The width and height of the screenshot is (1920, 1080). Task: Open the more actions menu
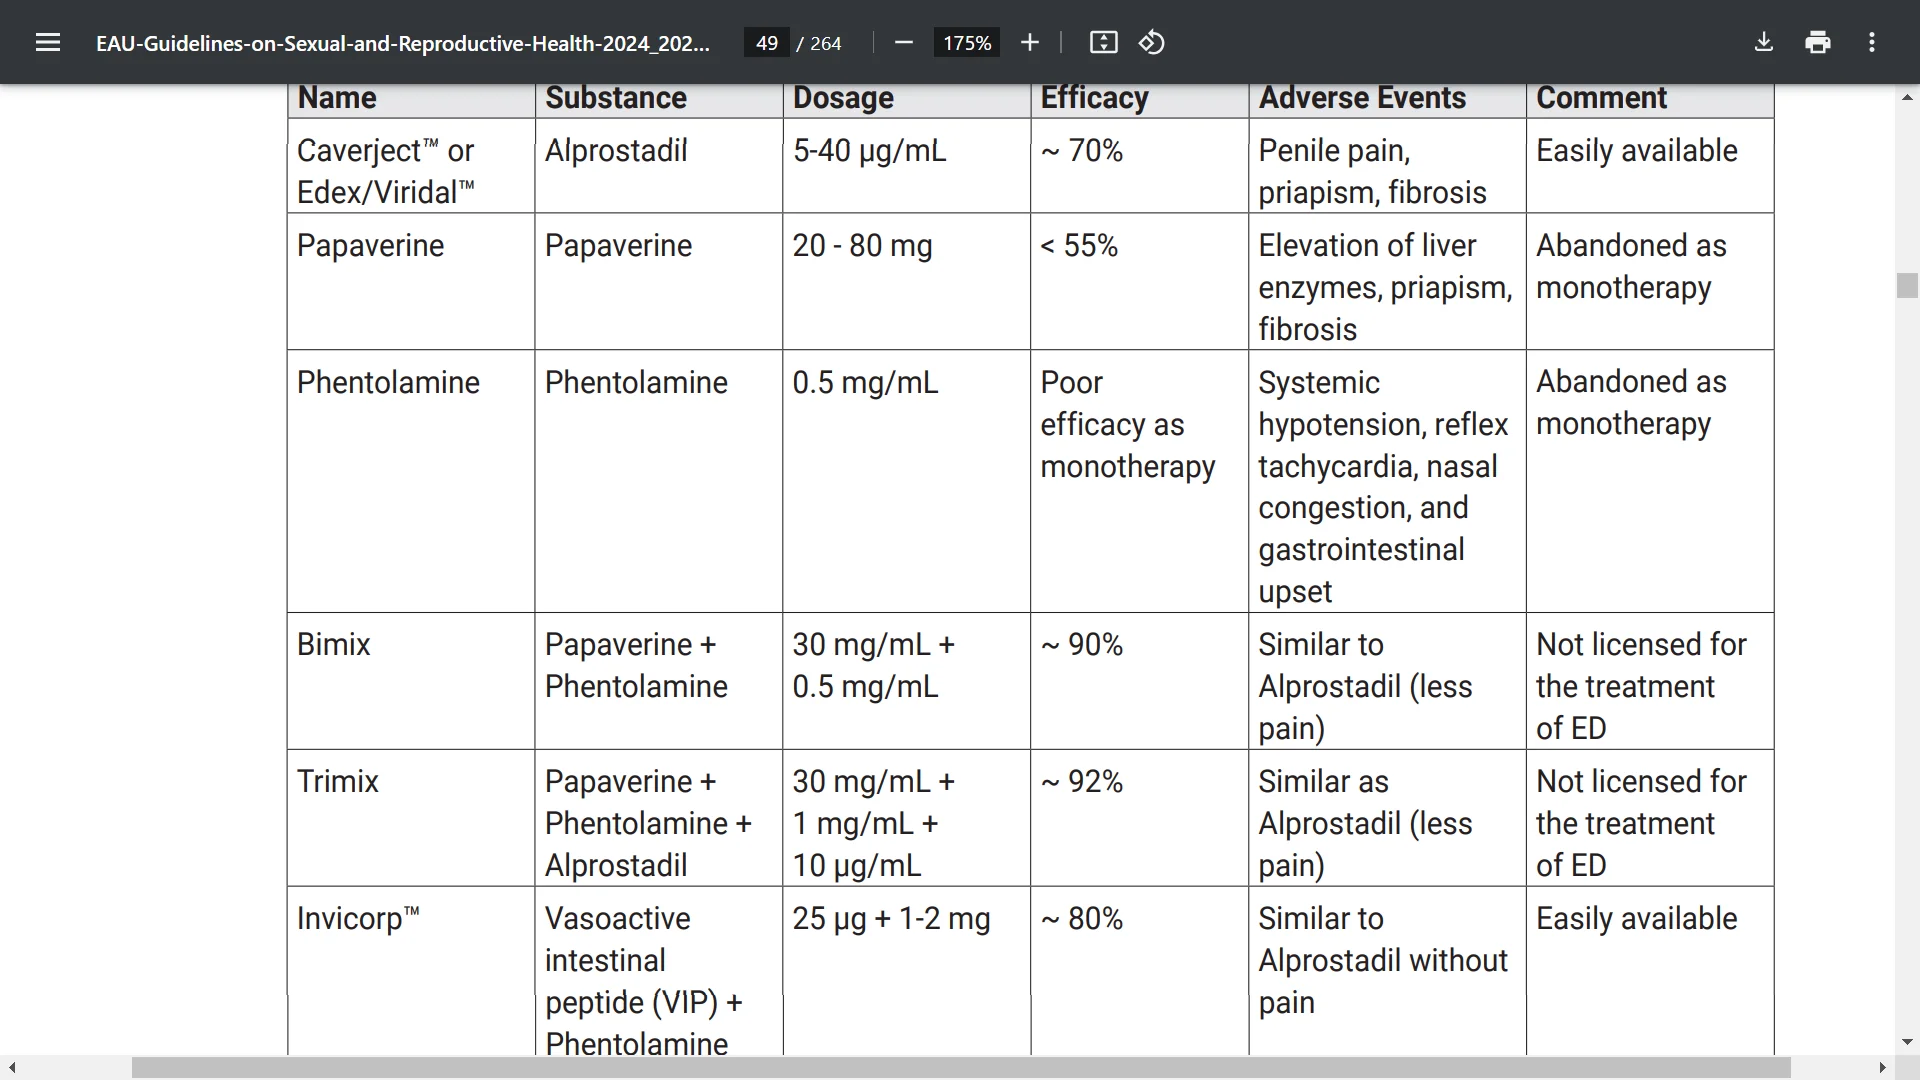1872,42
